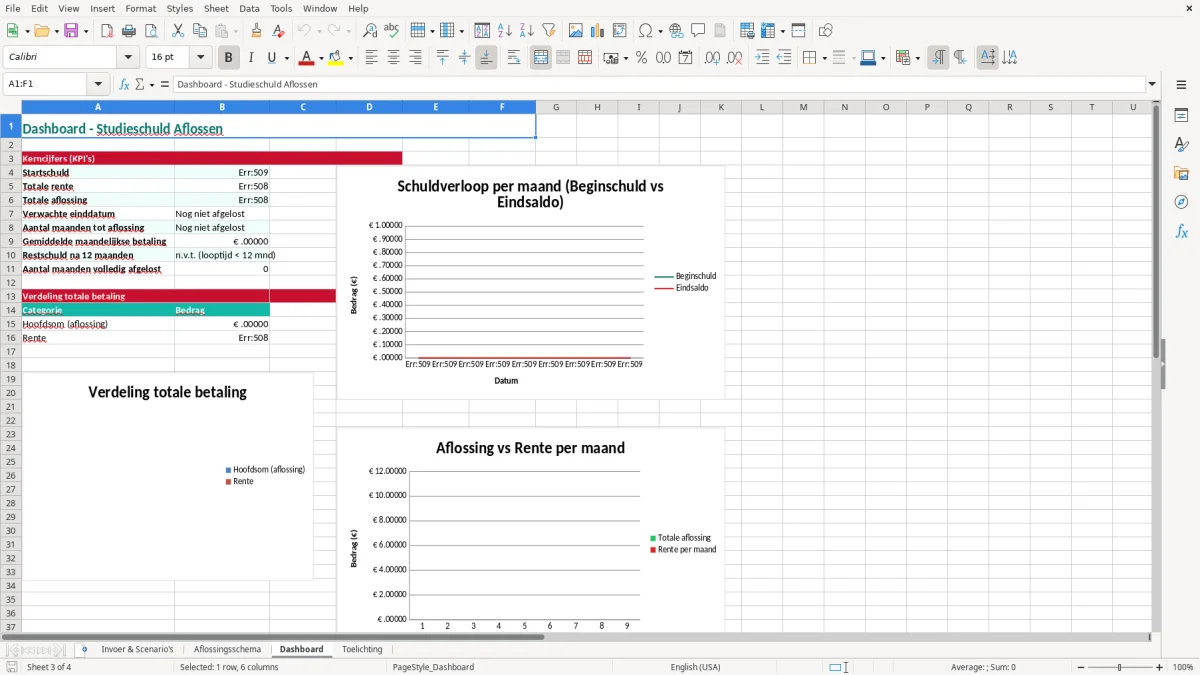Click the Merge and Center Cells icon
Viewport: 1200px width, 675px height.
point(541,58)
